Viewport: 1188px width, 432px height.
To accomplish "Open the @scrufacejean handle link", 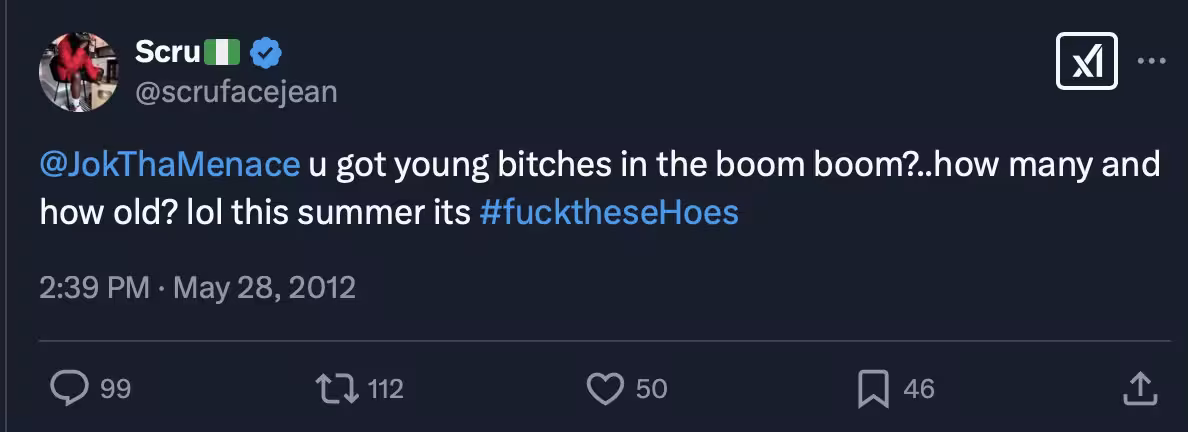I will 236,92.
